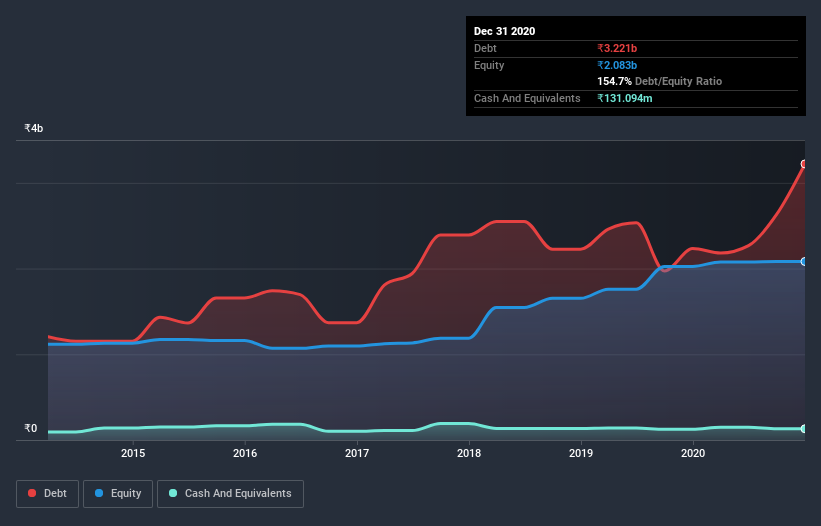The width and height of the screenshot is (821, 526).
Task: Click the 2020 x-axis label
Action: click(693, 453)
